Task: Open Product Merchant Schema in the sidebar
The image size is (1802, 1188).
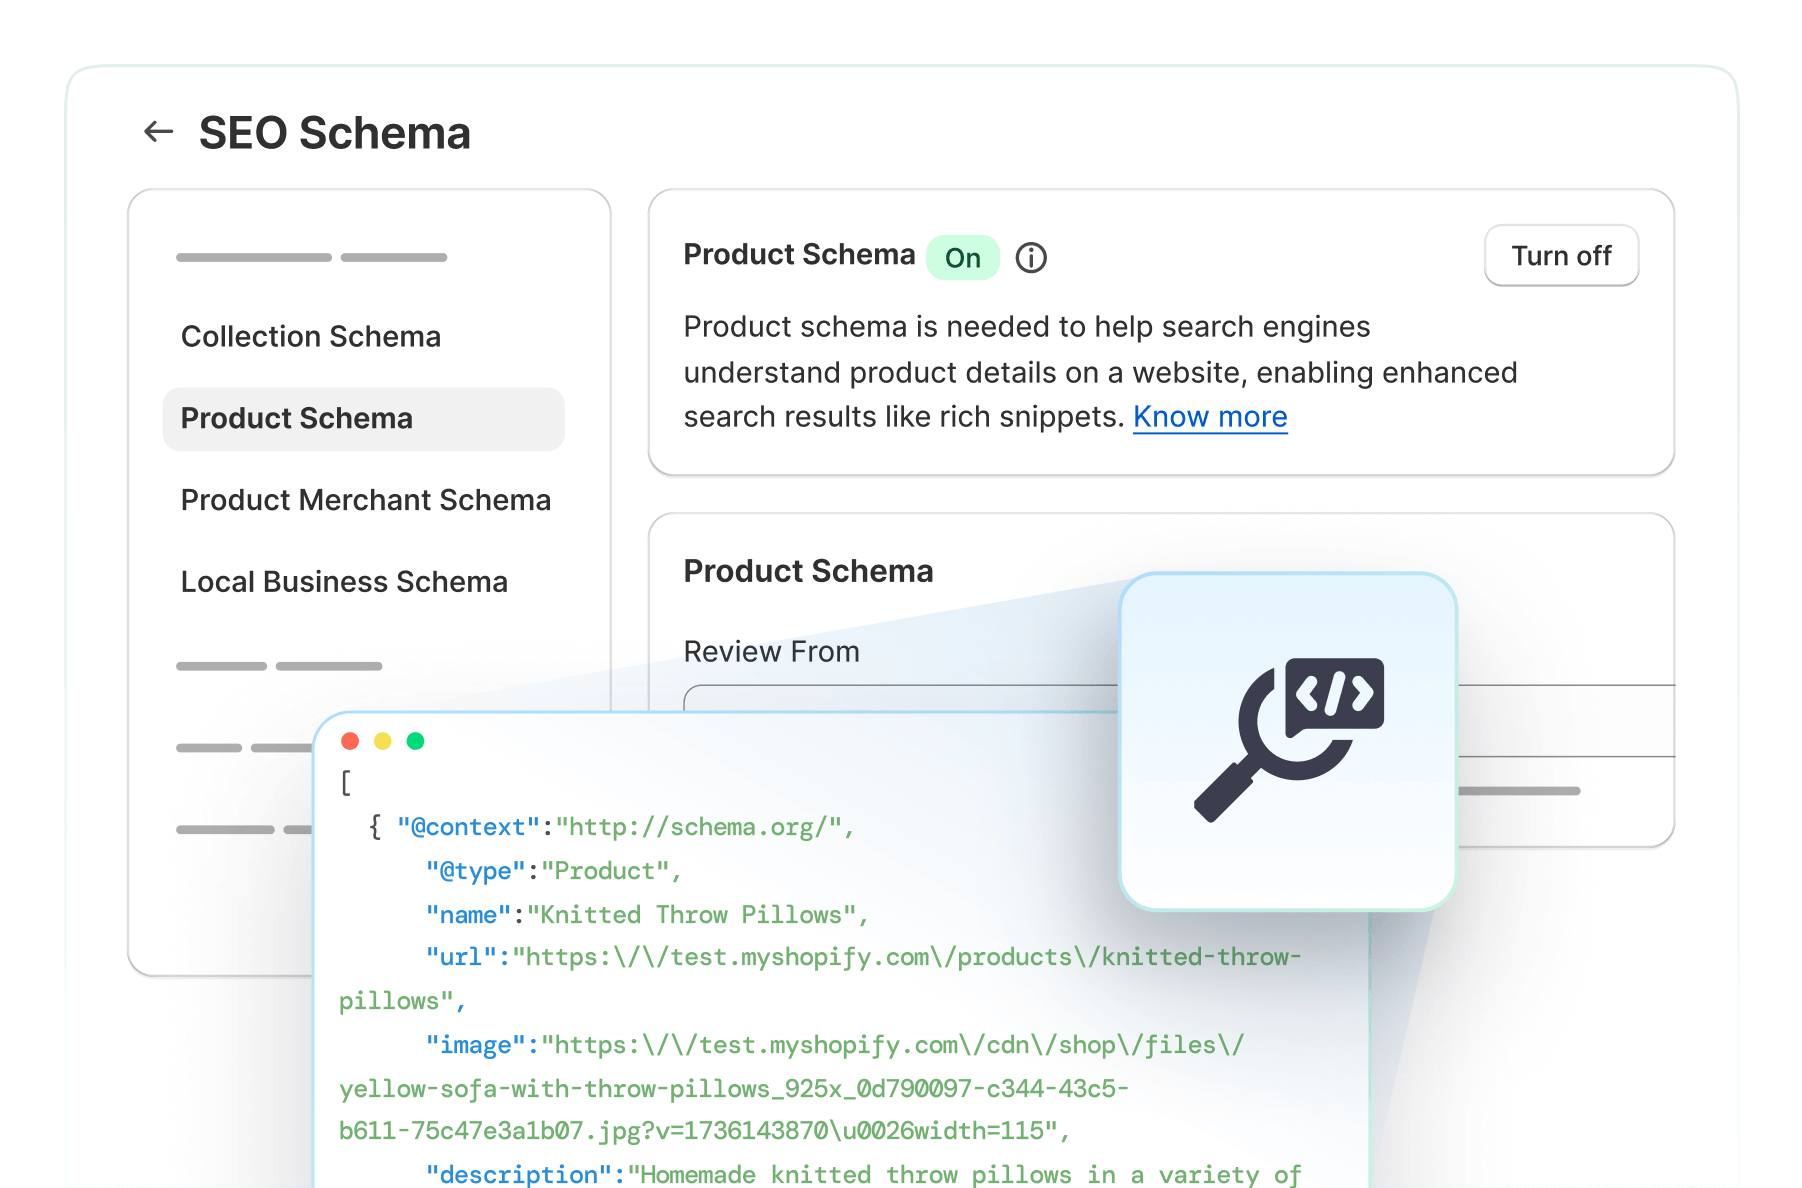Action: (x=366, y=500)
